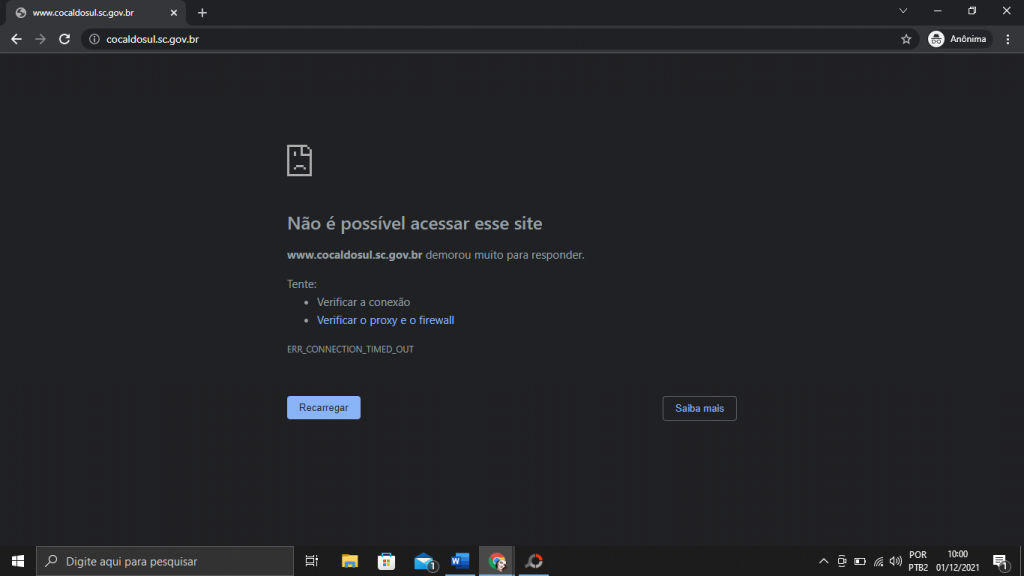Open the network Wi-Fi tray icon
Screen dimensions: 1024x576
(x=878, y=561)
